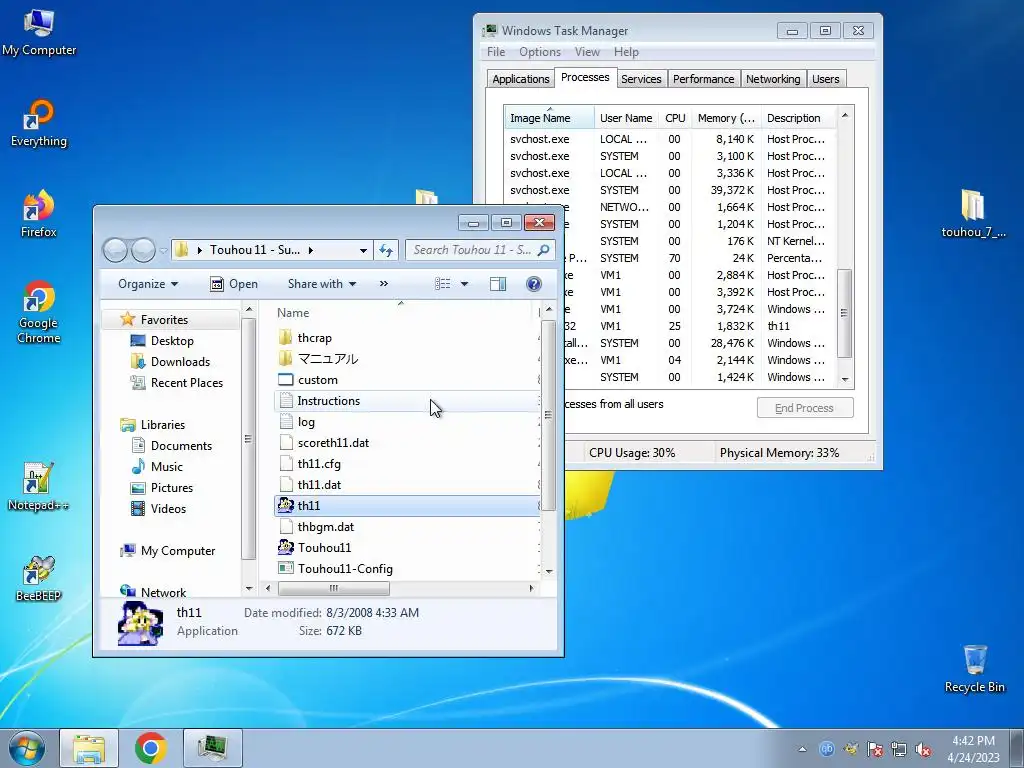Refresh the Explorer folder view

(x=386, y=250)
